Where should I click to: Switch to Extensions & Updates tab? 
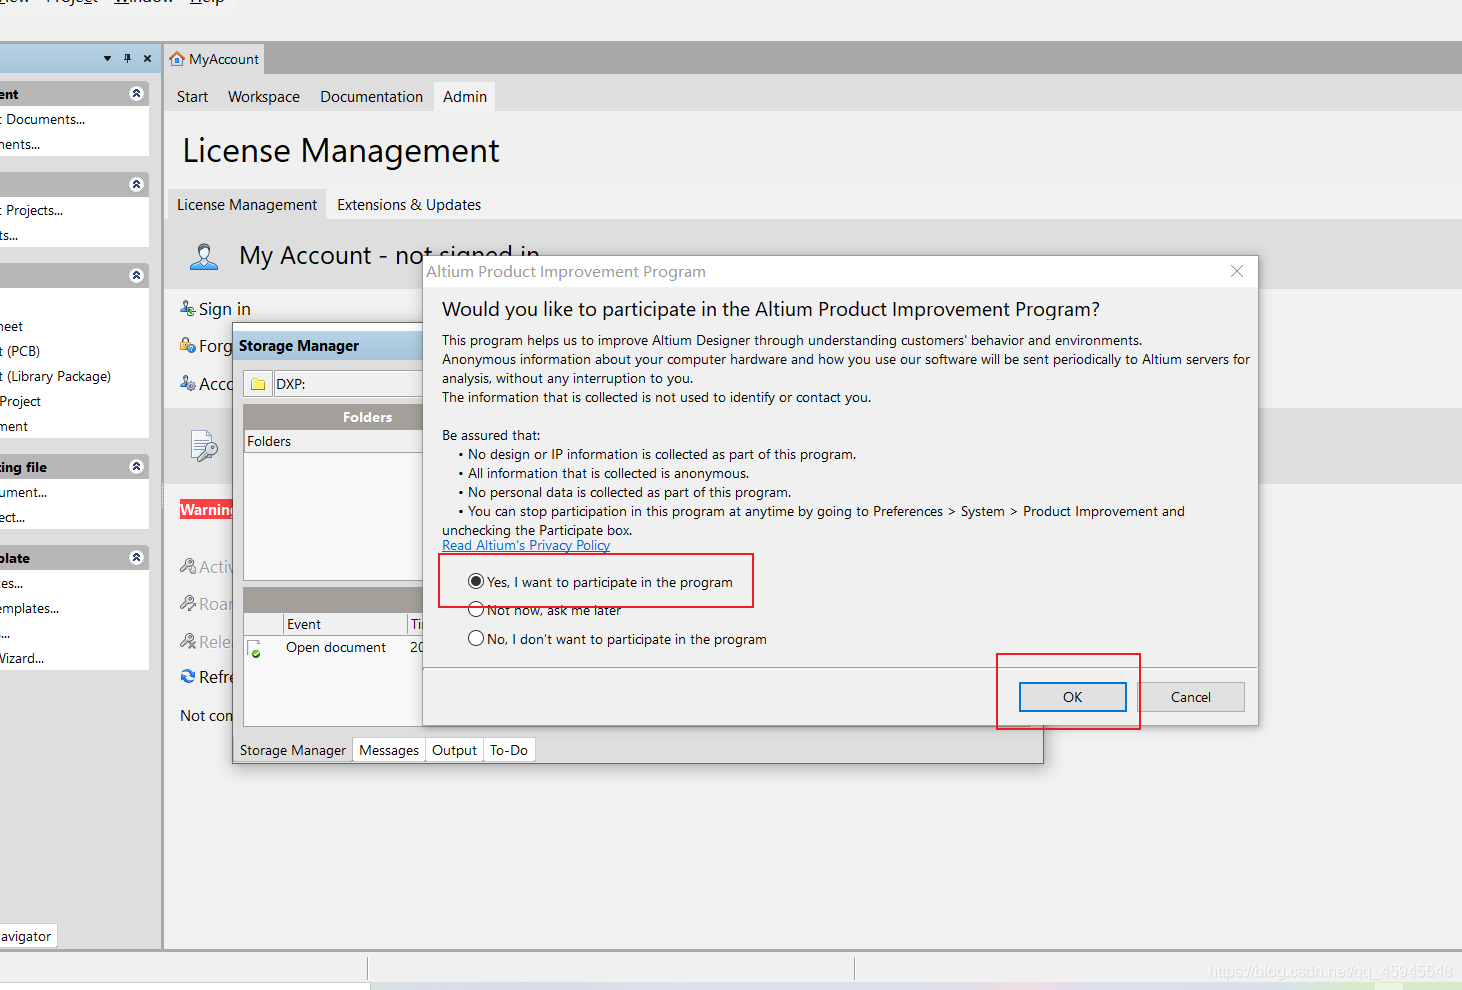pyautogui.click(x=409, y=205)
